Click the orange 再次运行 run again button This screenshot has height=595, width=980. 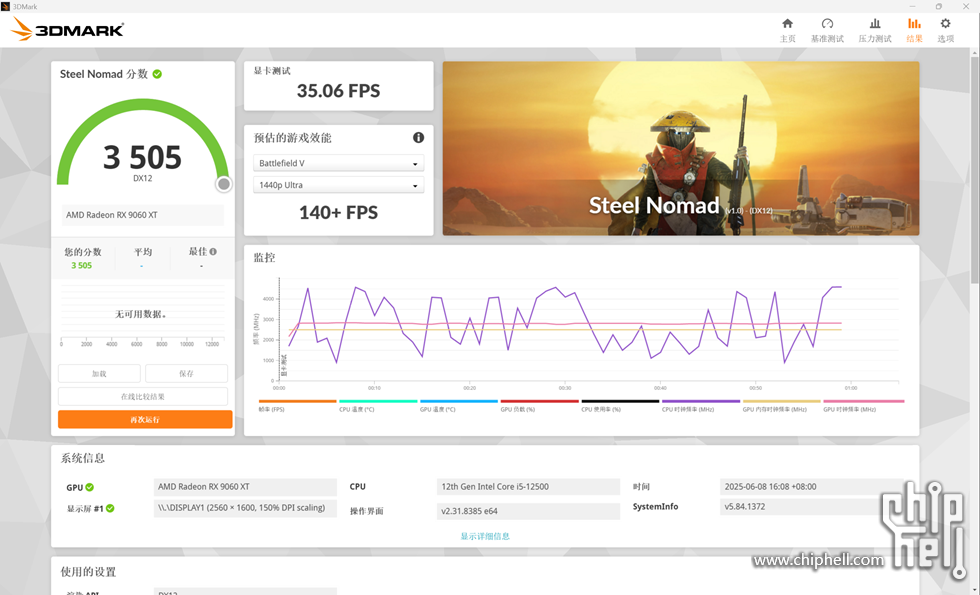145,419
